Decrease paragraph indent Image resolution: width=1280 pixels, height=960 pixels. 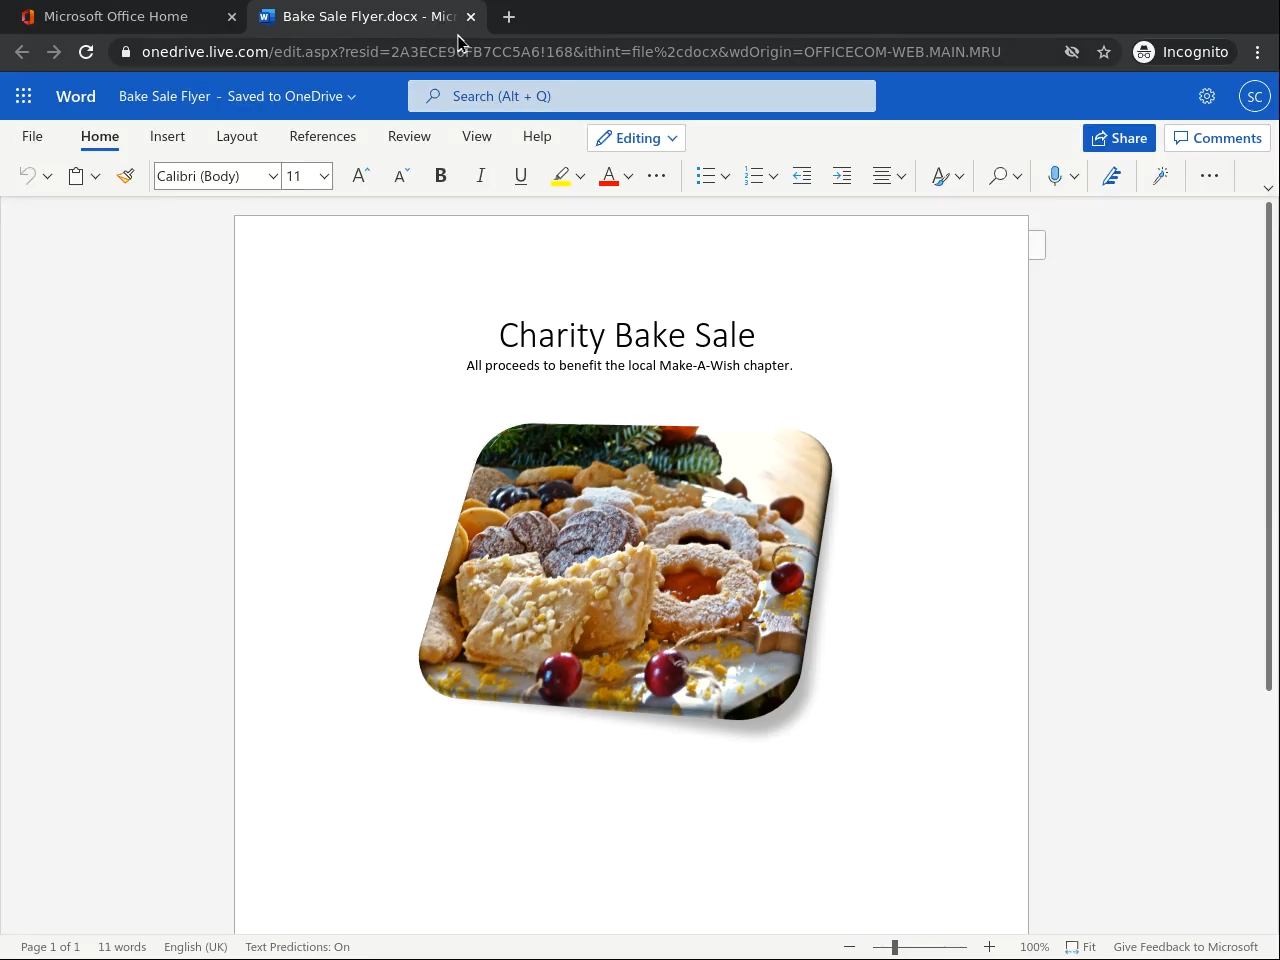(x=802, y=176)
